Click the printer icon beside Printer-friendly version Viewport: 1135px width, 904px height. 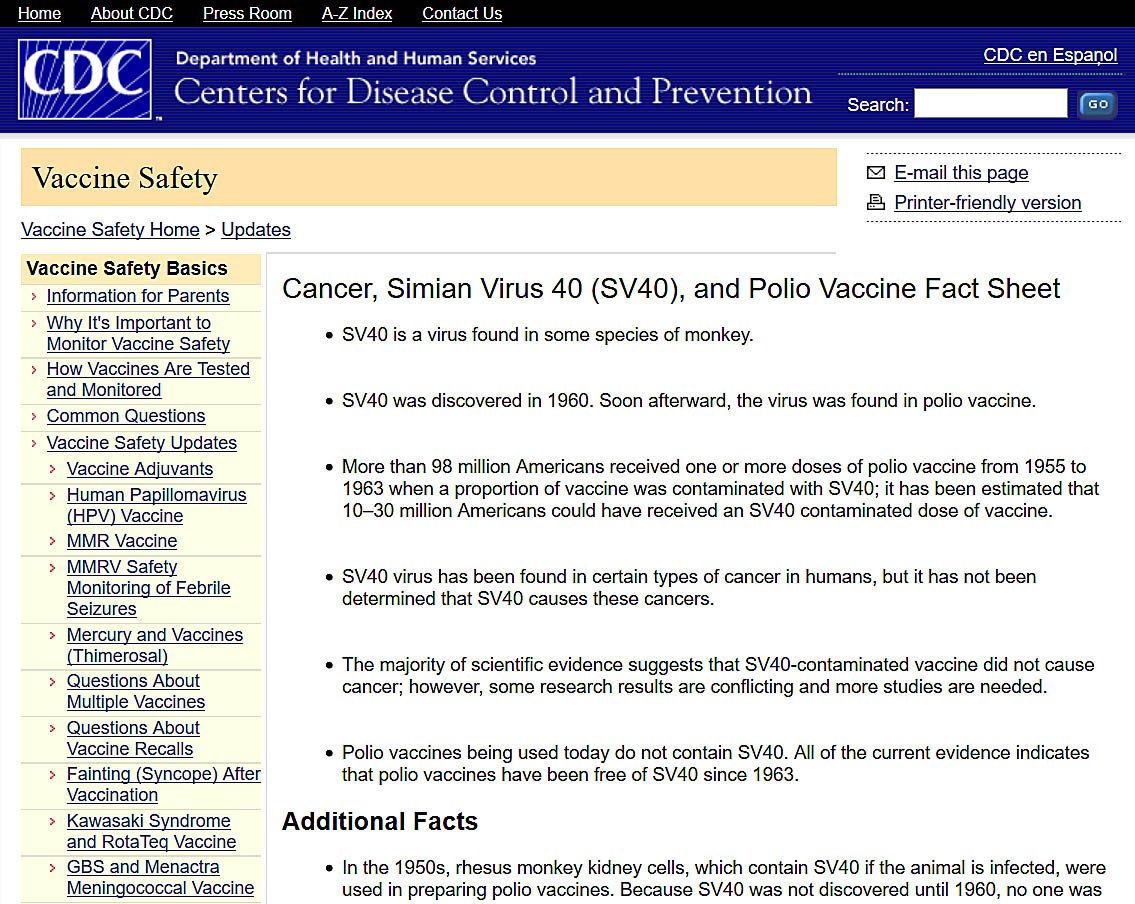(876, 202)
